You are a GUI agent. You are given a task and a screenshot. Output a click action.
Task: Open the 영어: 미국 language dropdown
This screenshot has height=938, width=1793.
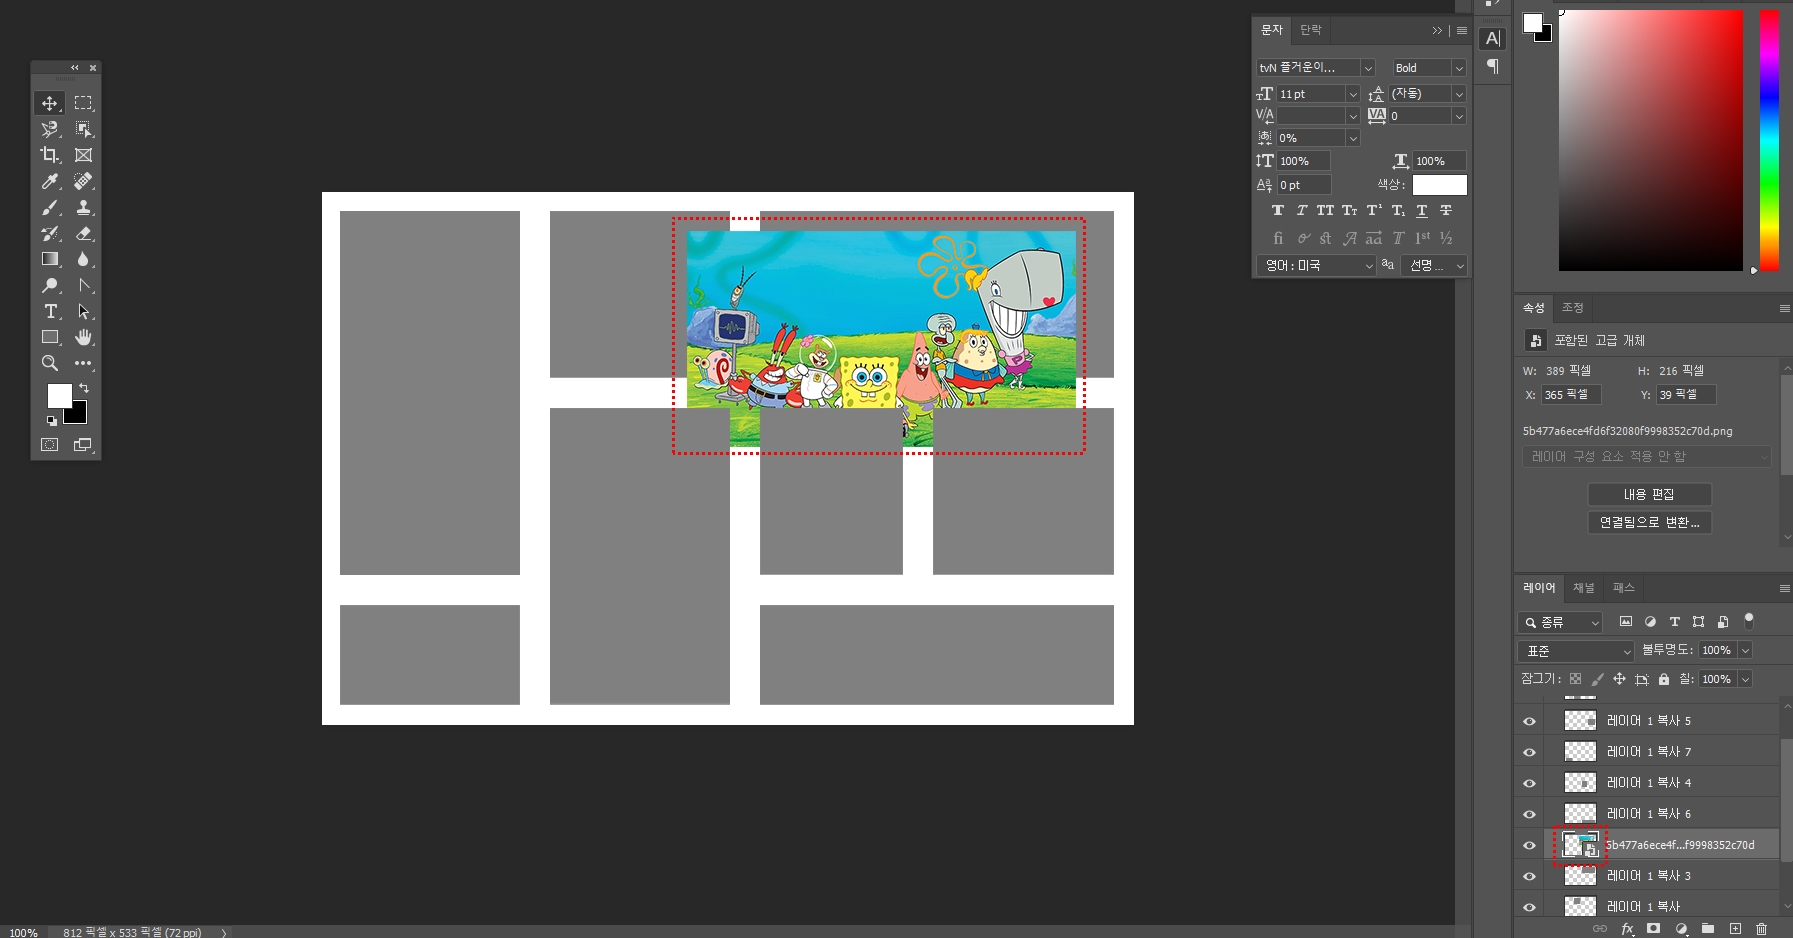1317,265
